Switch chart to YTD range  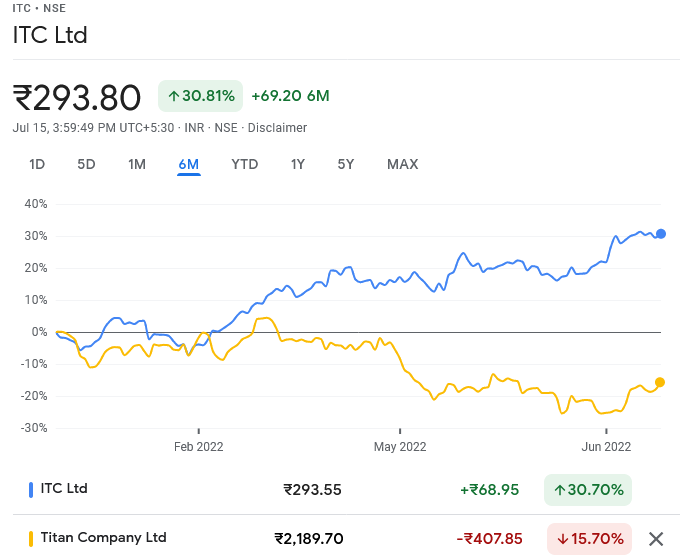244,164
